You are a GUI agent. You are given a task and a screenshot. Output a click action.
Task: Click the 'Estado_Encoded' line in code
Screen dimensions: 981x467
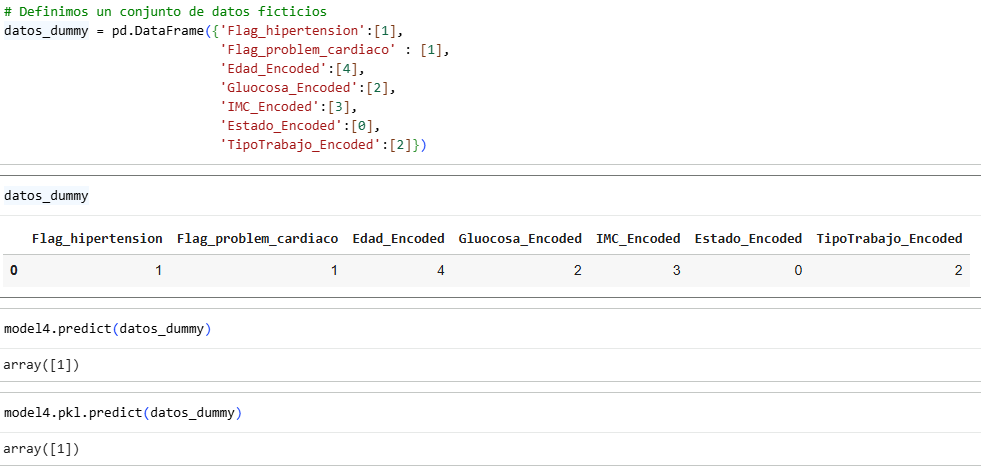pos(300,126)
